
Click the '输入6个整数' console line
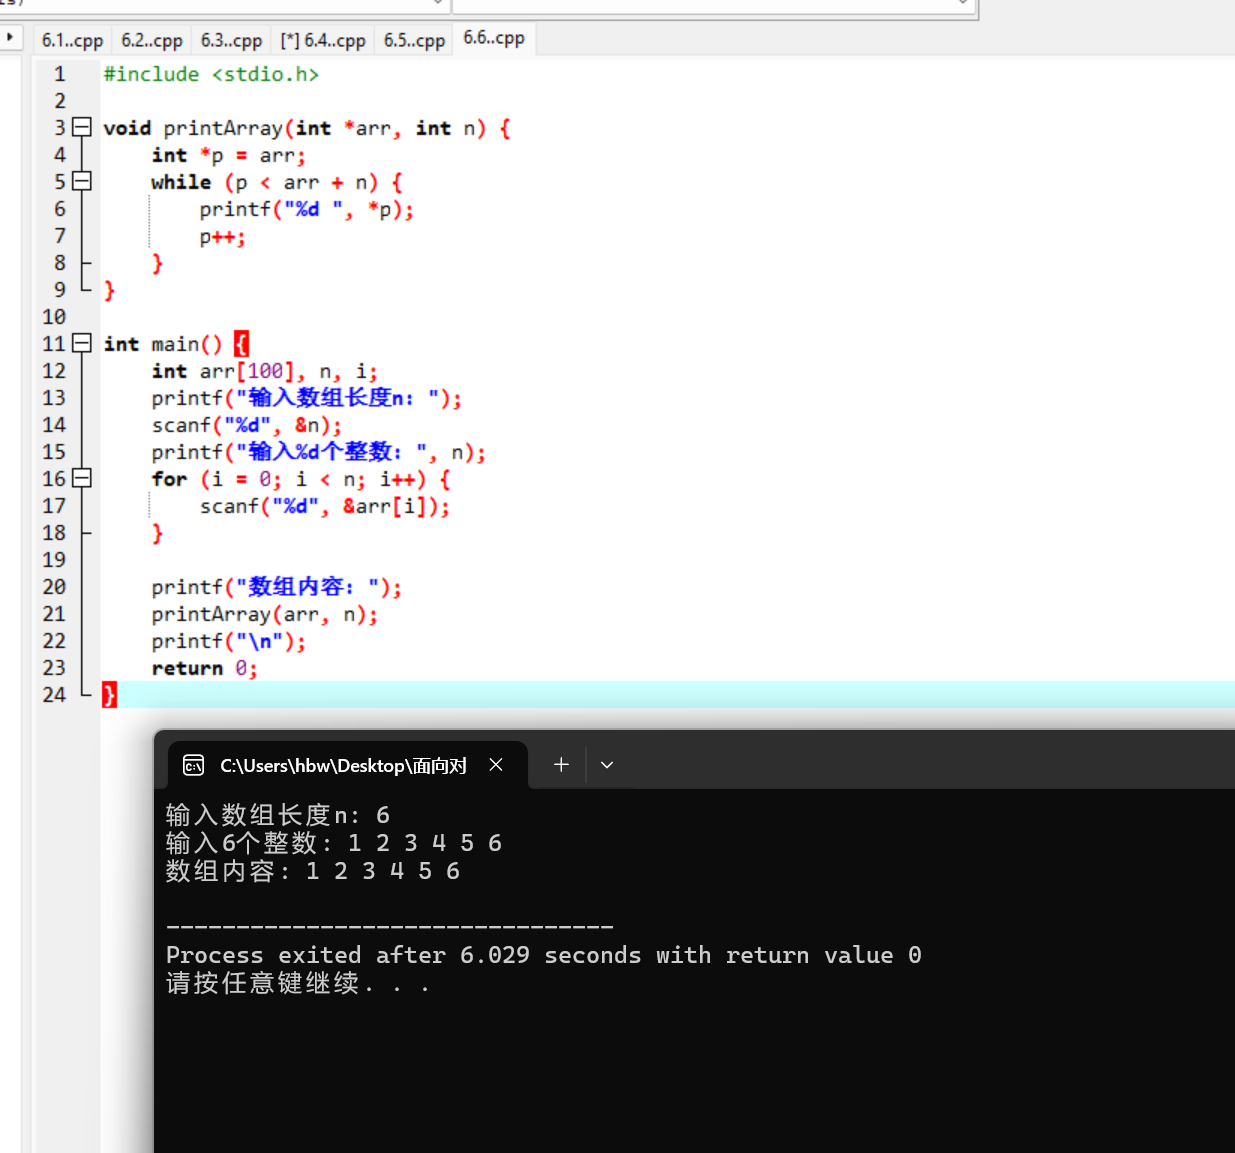334,843
